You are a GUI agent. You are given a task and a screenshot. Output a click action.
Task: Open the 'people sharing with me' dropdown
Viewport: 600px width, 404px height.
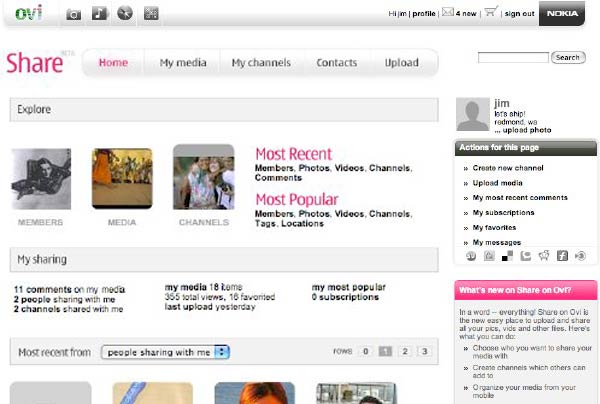coord(168,352)
